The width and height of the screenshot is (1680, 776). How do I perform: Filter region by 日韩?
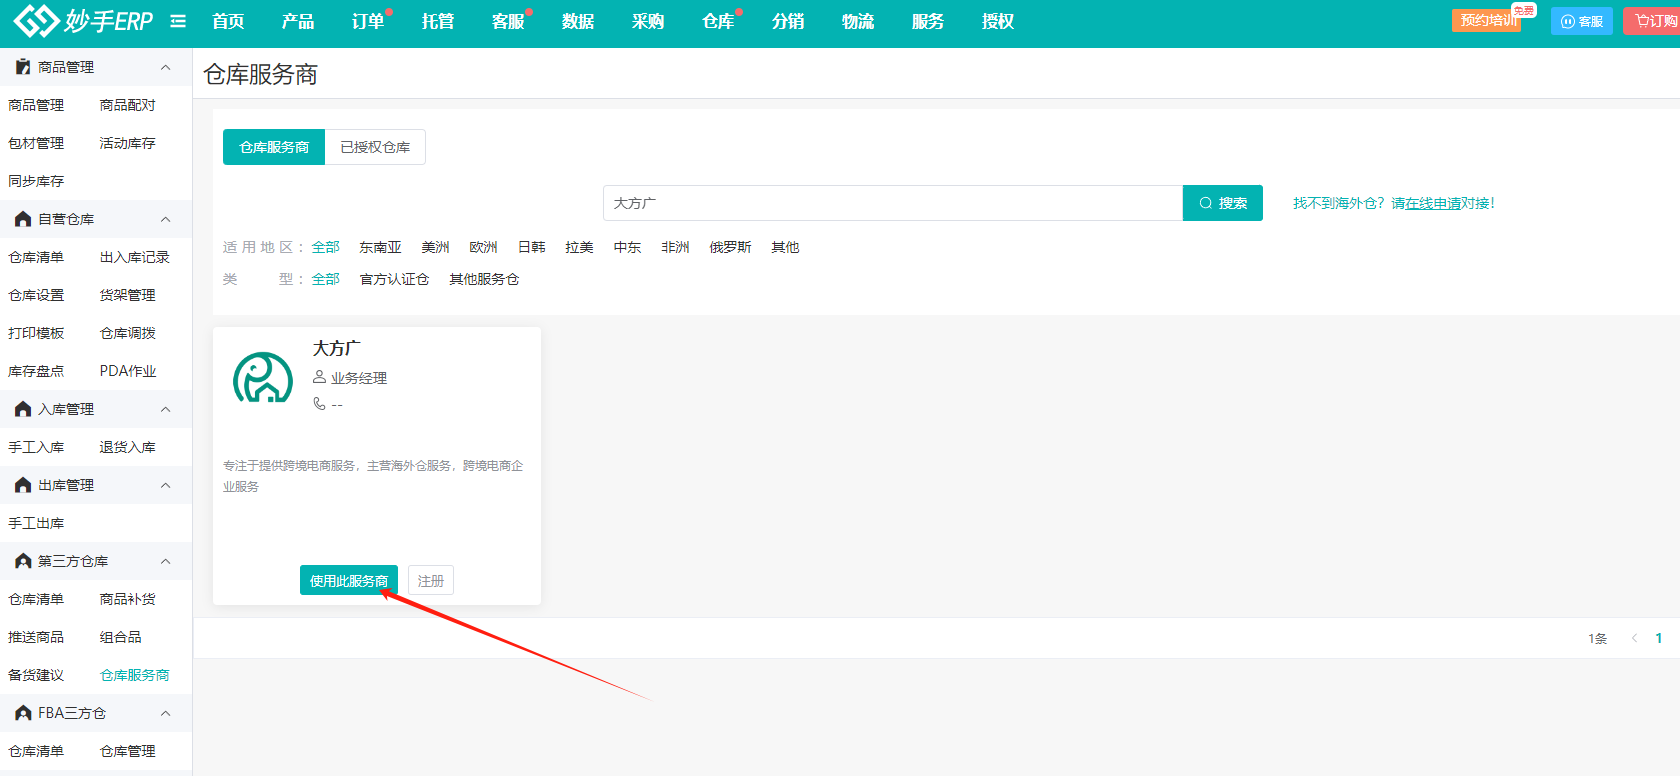coord(531,247)
